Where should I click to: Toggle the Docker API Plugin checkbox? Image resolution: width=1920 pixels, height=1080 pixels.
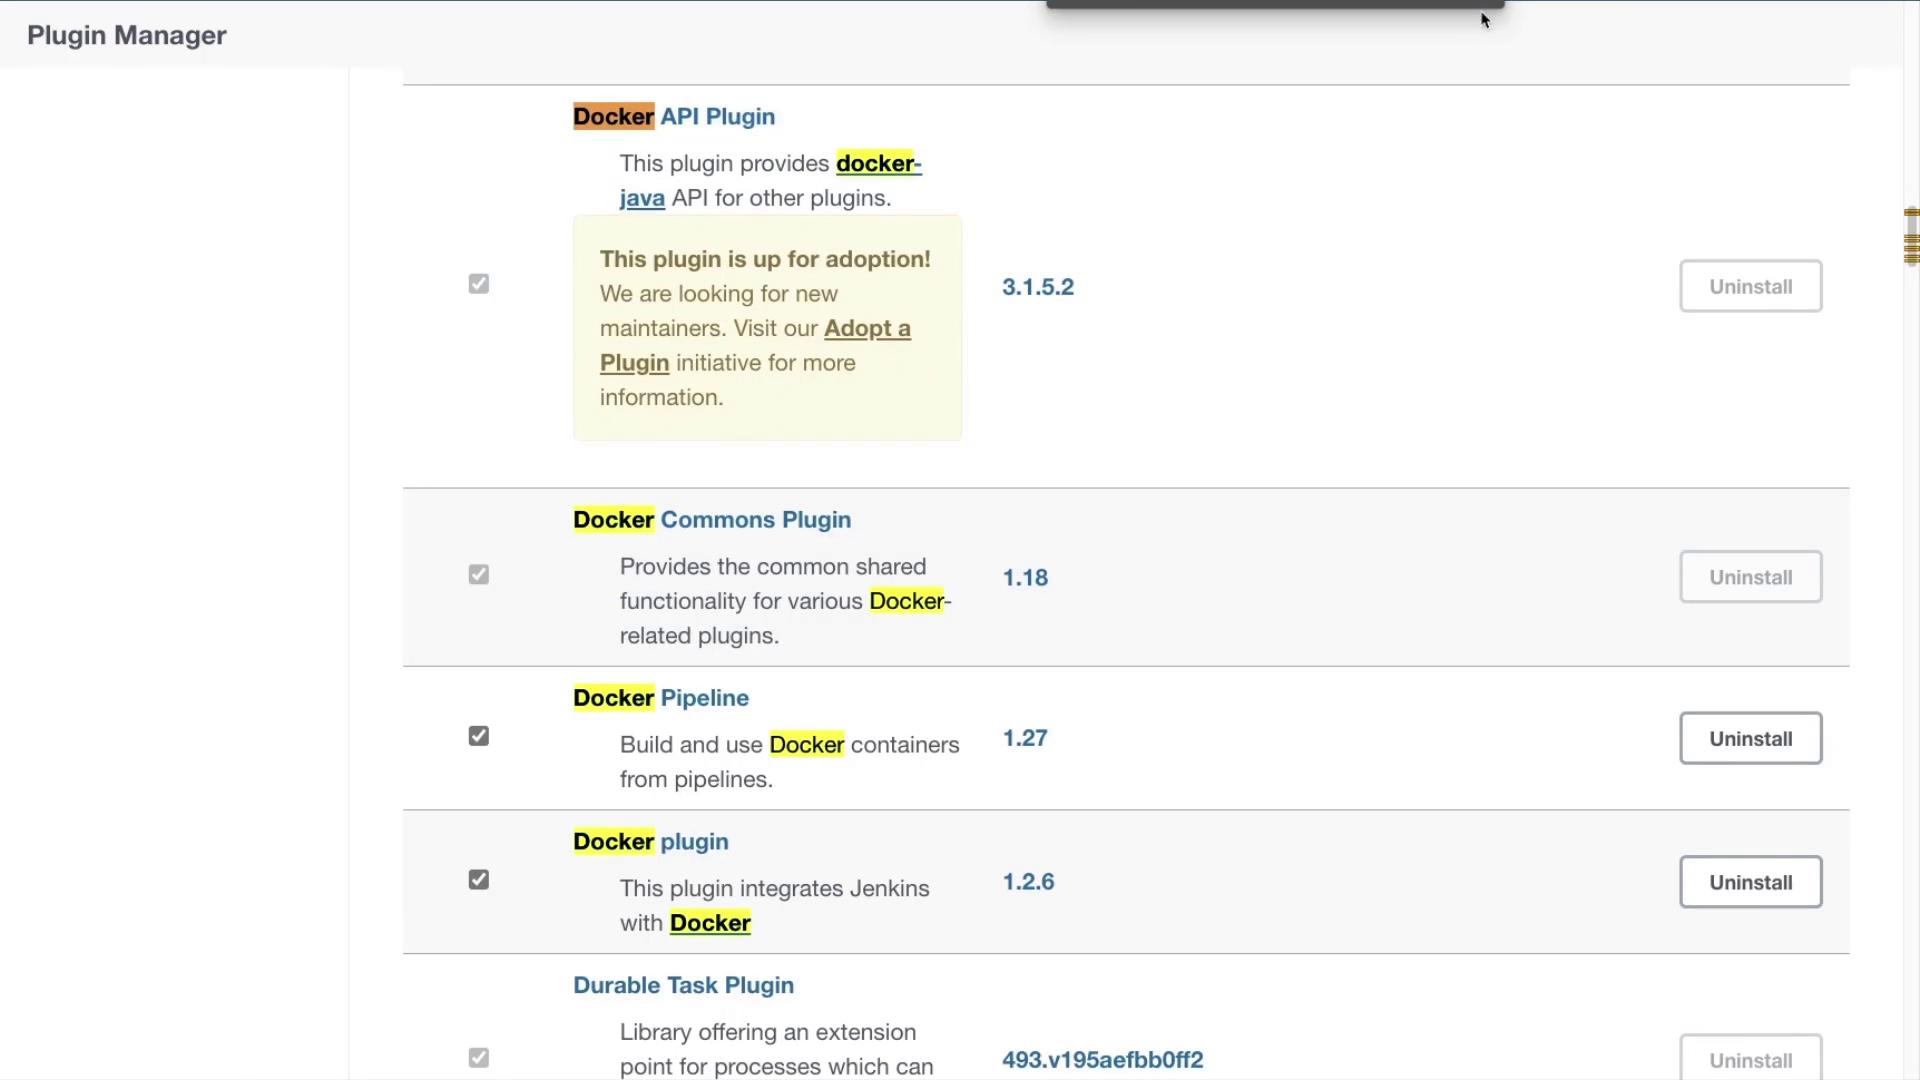478,284
